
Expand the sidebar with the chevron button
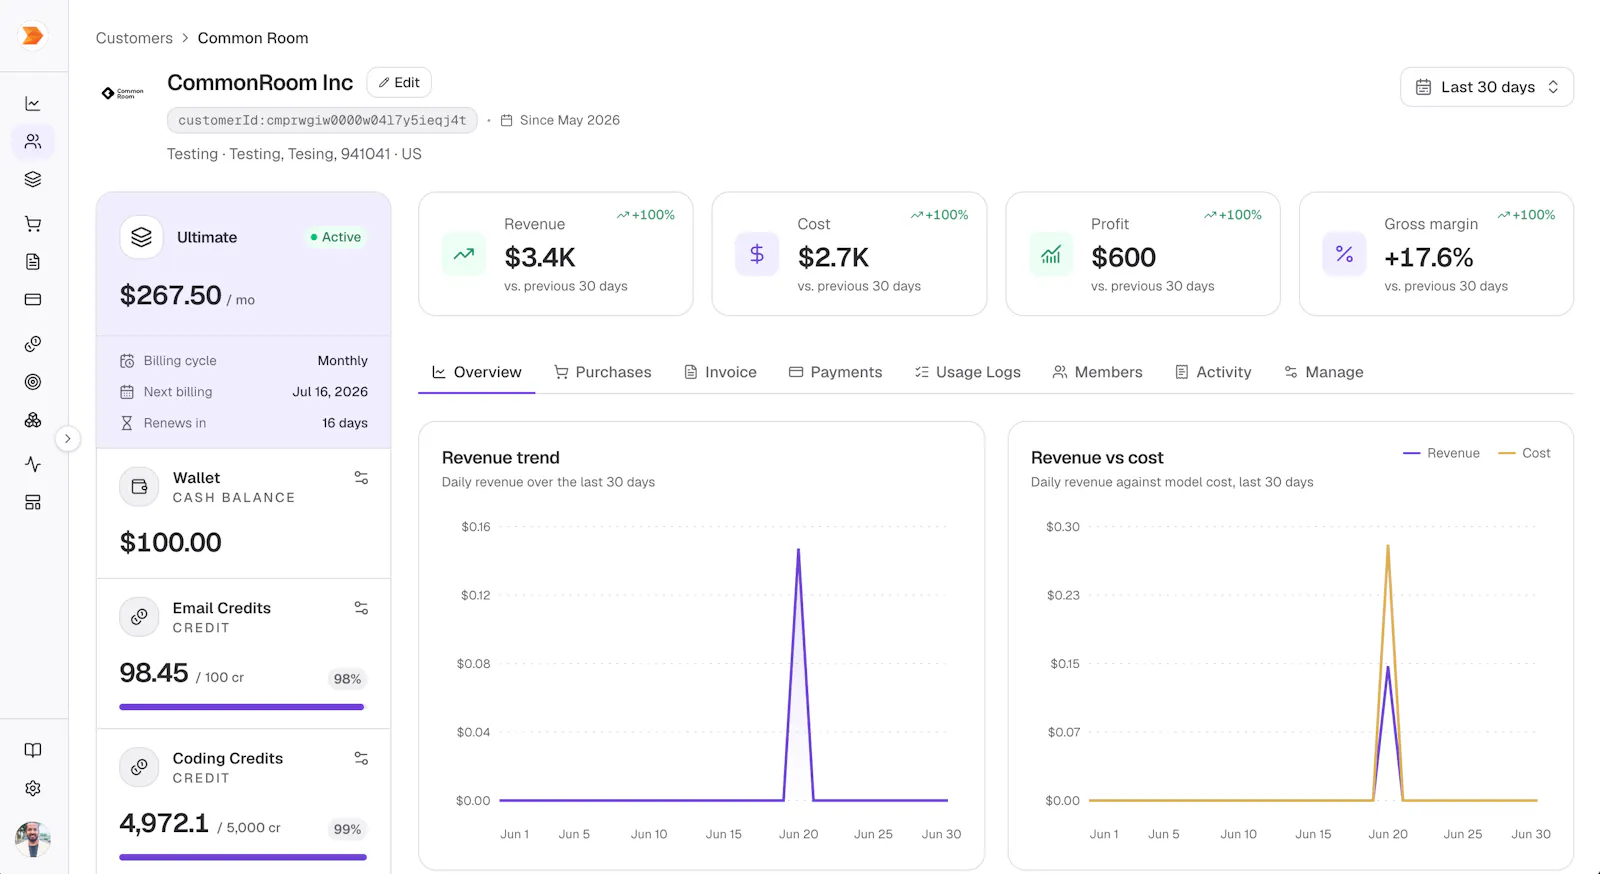(x=67, y=438)
